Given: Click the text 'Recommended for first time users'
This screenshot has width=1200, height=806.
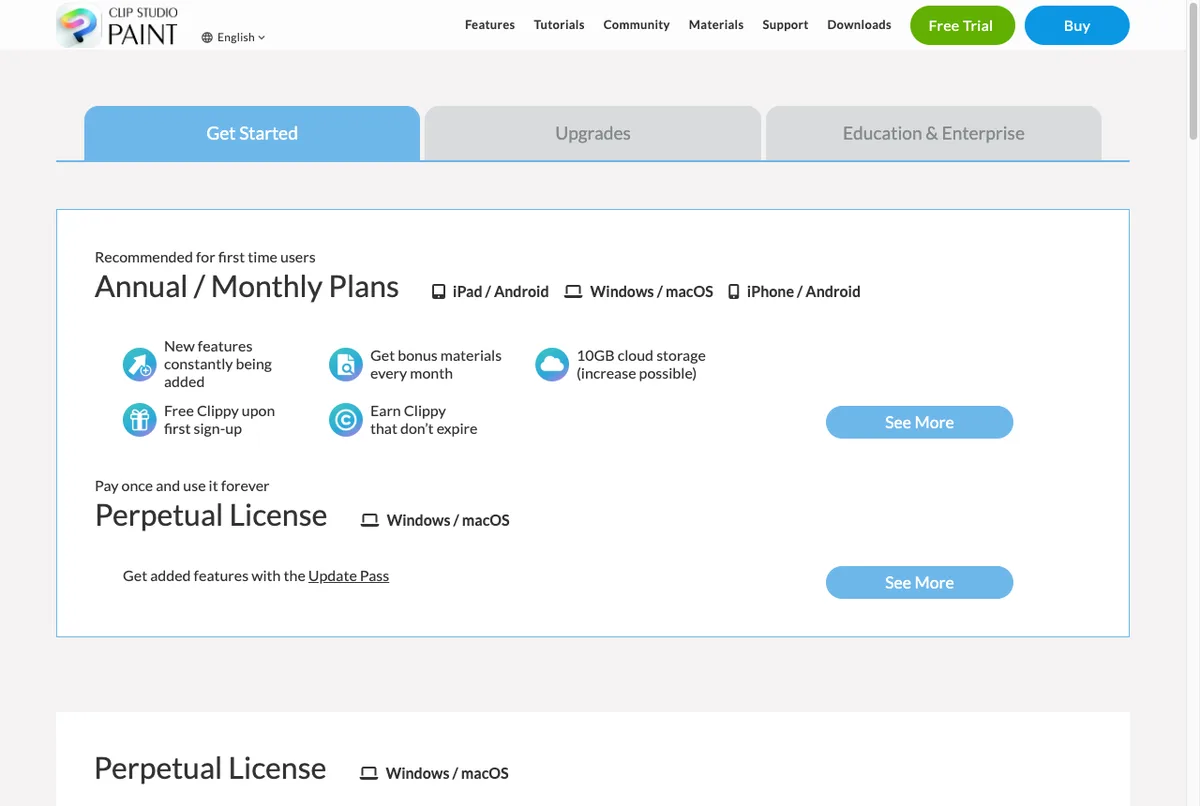Looking at the screenshot, I should coord(205,257).
